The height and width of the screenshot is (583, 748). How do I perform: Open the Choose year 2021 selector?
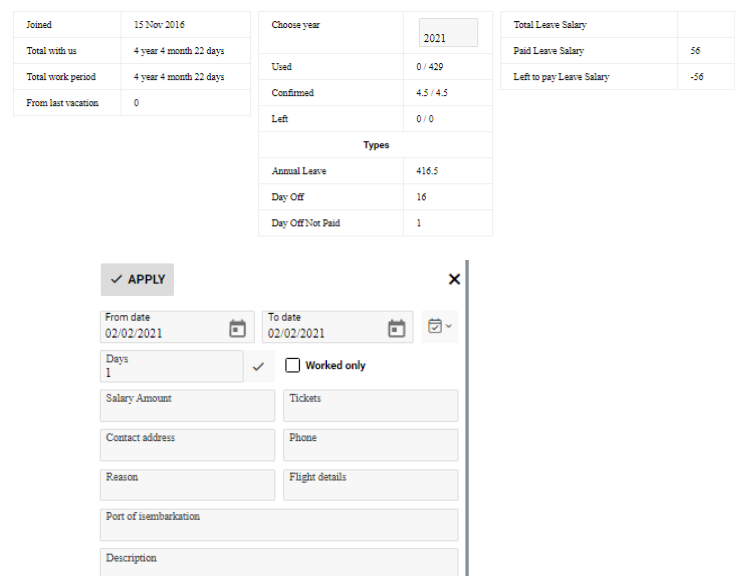(x=447, y=34)
